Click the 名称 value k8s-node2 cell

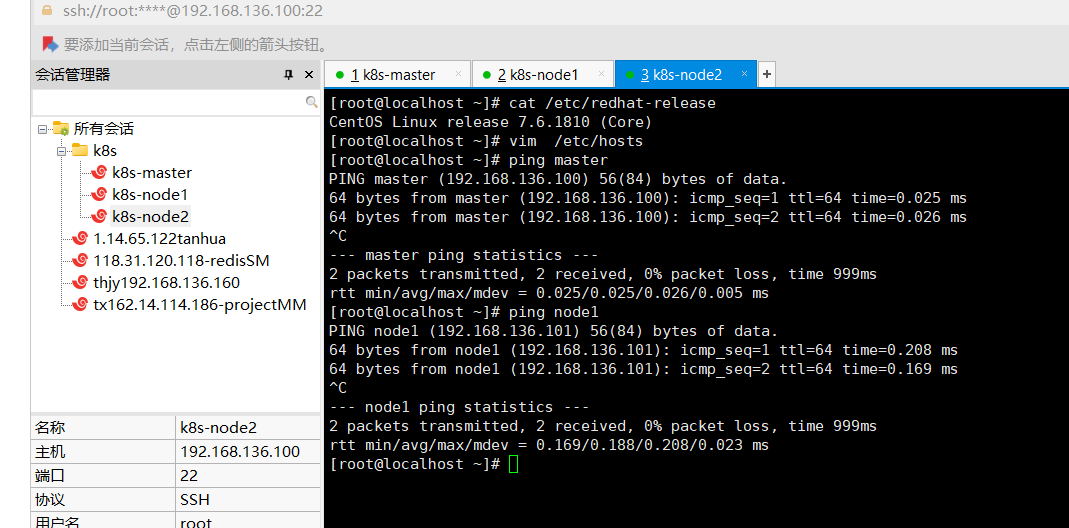(x=247, y=428)
